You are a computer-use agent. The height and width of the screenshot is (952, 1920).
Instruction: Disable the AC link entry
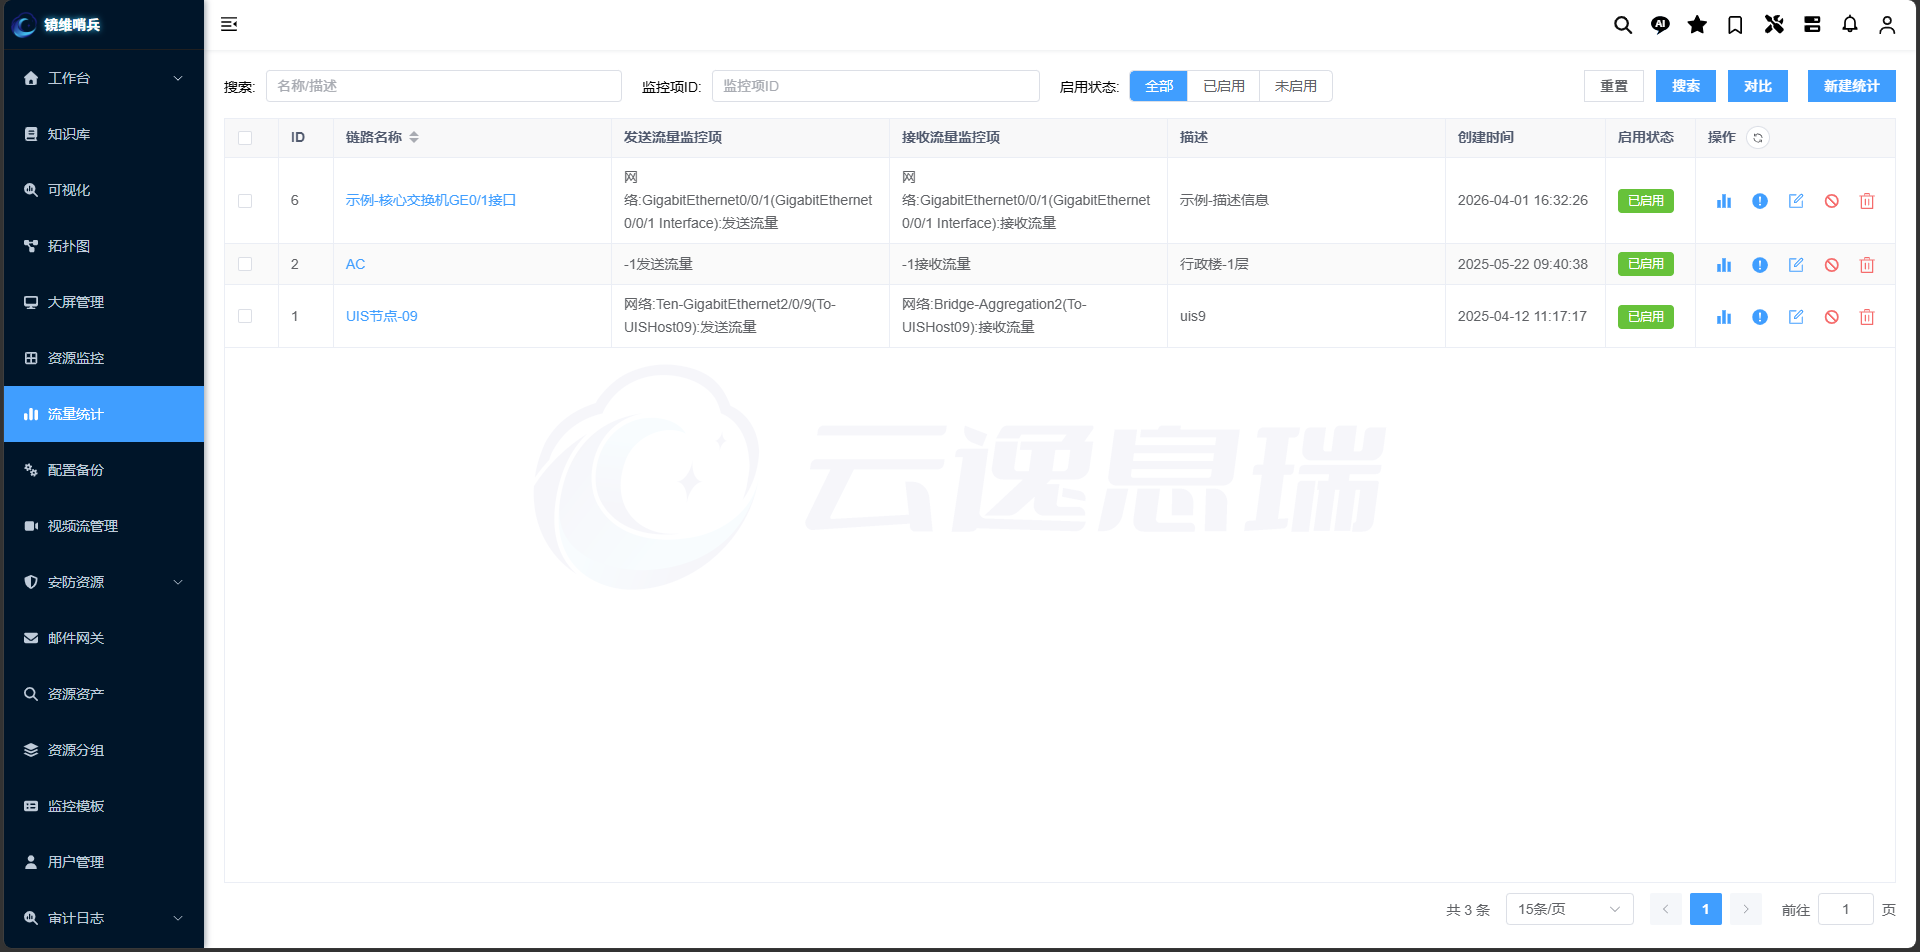click(1832, 265)
